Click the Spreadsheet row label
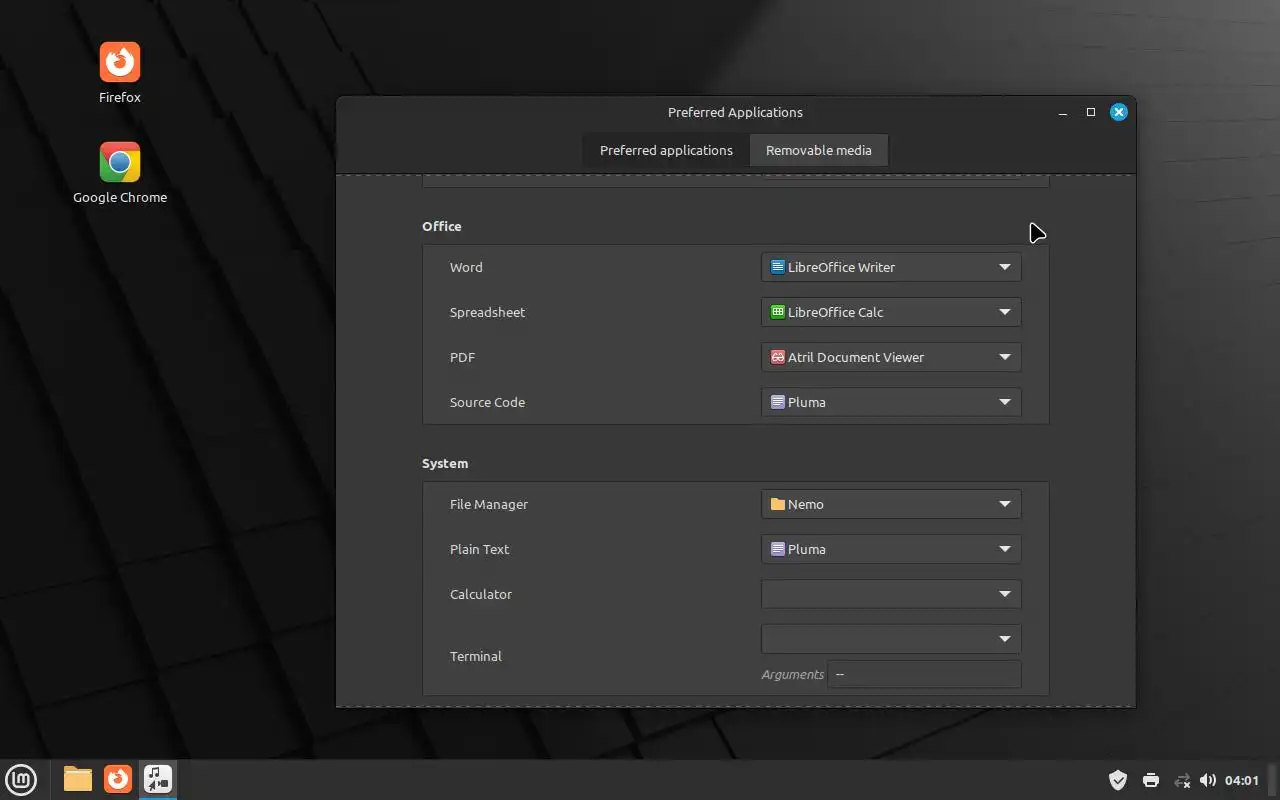Viewport: 1280px width, 800px height. click(x=487, y=312)
